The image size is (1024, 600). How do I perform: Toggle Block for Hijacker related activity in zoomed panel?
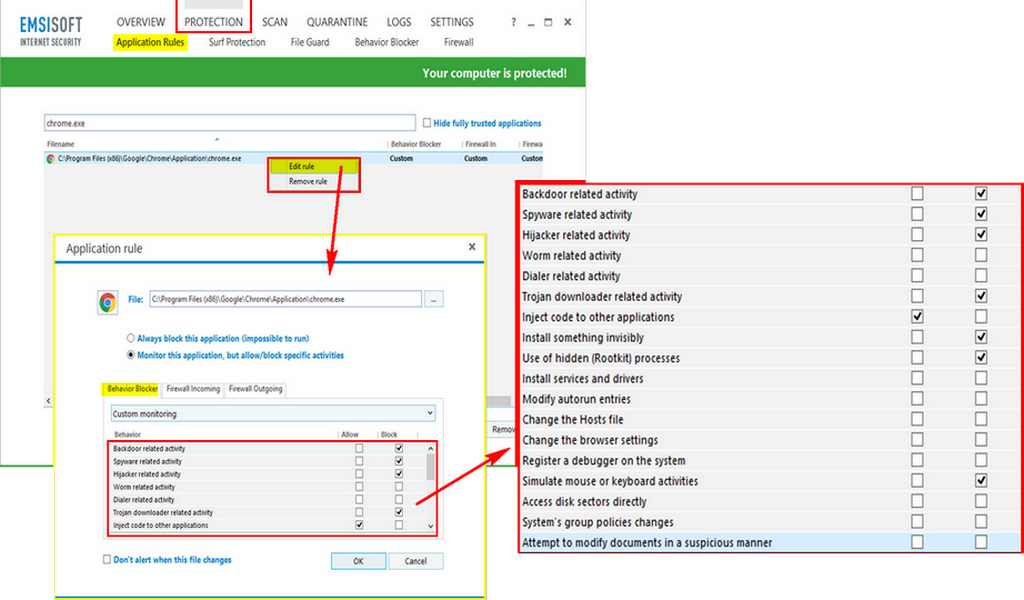(x=981, y=234)
